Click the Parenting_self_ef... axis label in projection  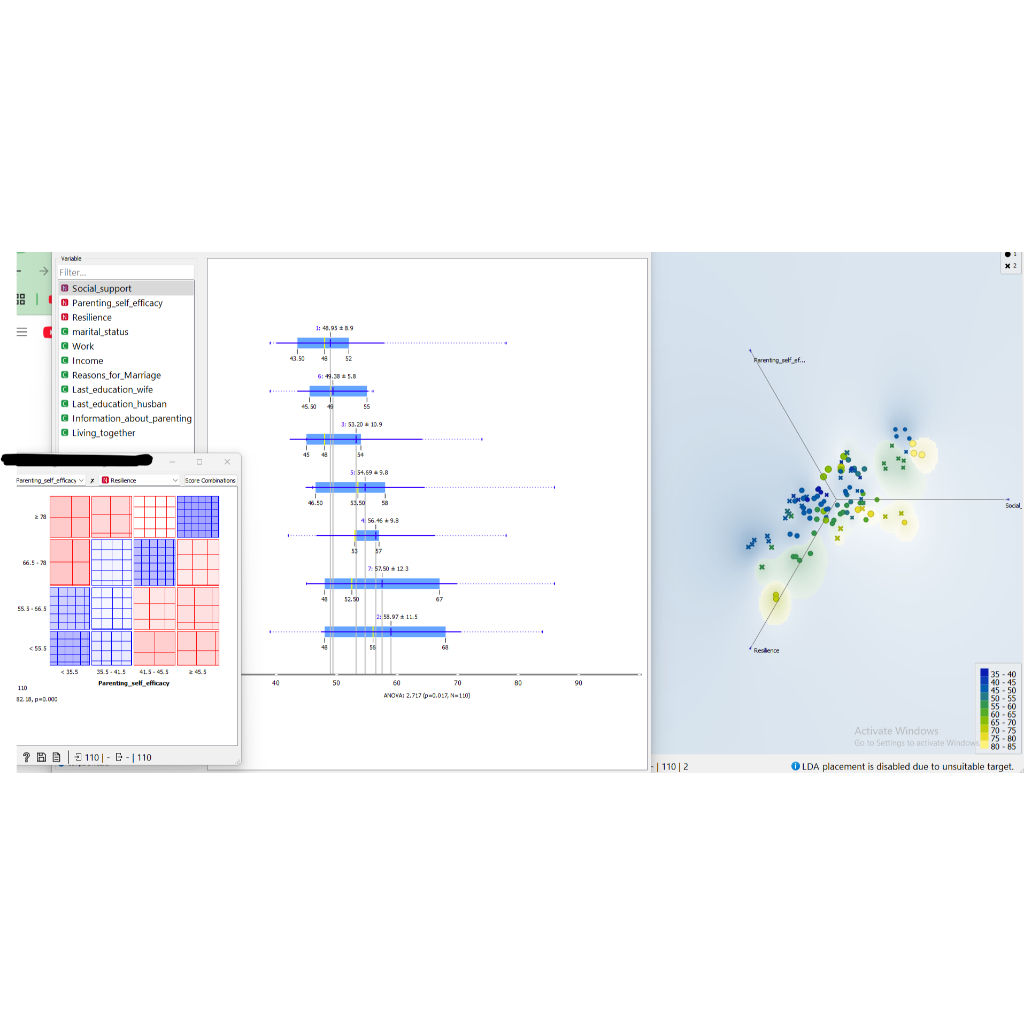click(779, 360)
